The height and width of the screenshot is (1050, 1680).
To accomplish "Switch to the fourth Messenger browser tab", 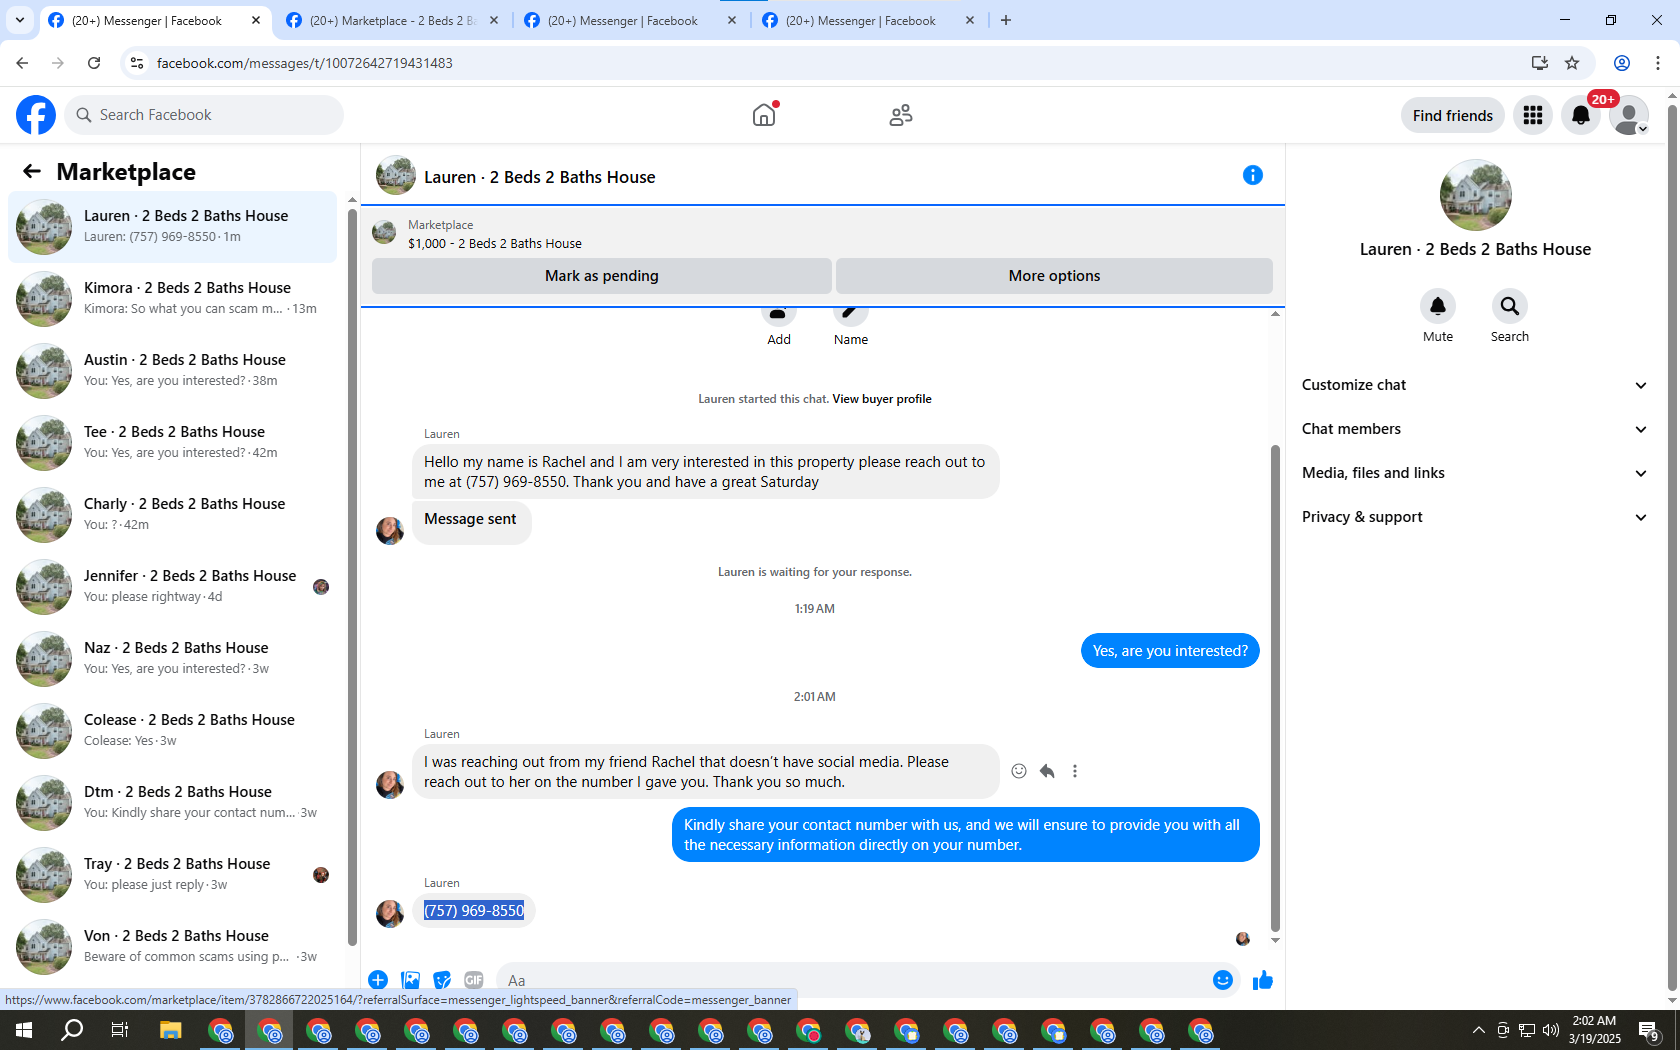I will pos(869,21).
